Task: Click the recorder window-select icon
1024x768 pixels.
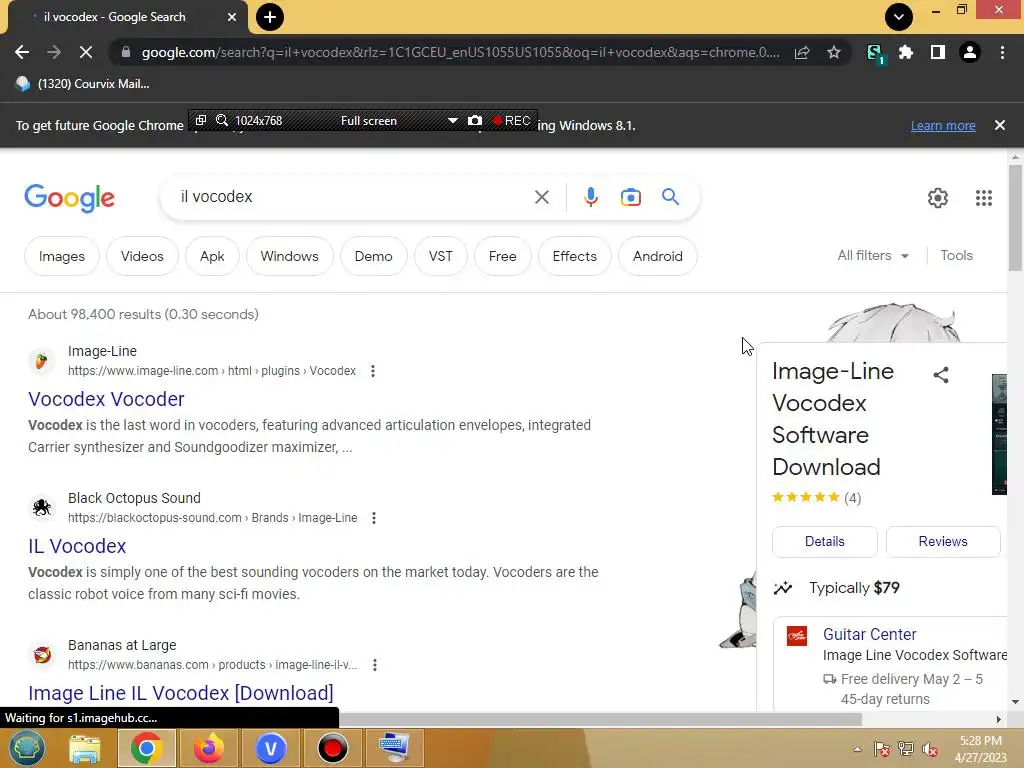Action: click(201, 120)
